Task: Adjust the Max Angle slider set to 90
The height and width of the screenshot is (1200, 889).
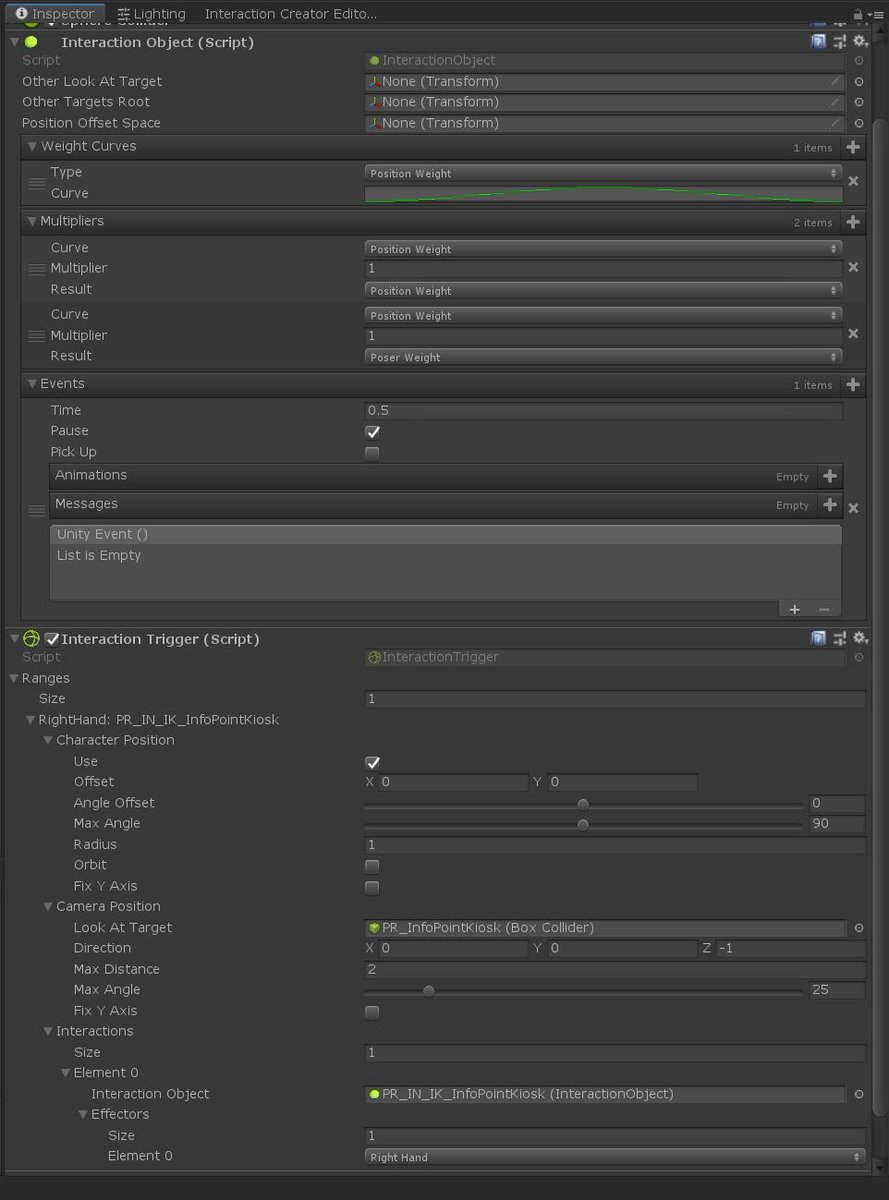Action: [583, 824]
